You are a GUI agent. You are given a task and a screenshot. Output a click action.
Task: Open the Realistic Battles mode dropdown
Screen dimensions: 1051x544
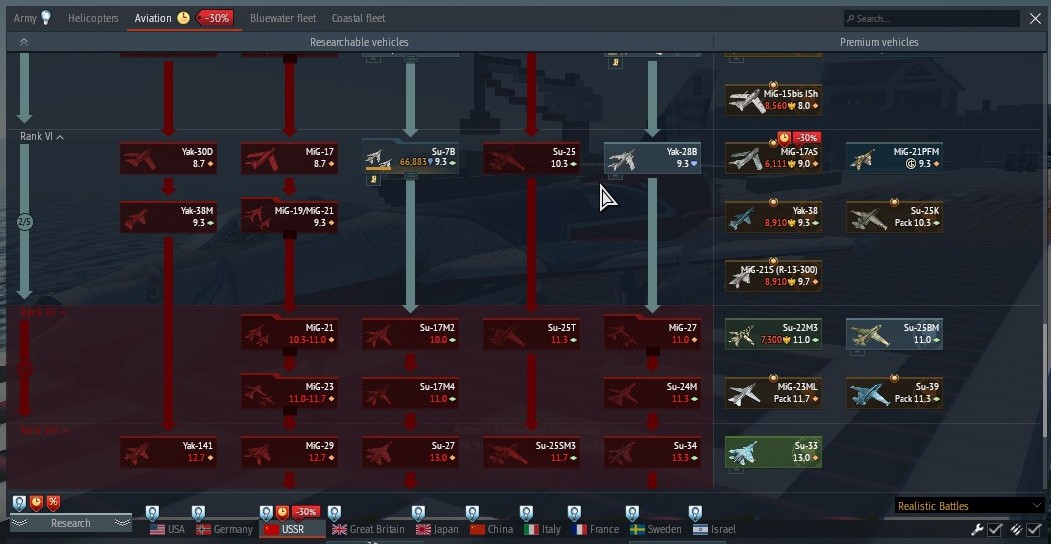click(969, 506)
